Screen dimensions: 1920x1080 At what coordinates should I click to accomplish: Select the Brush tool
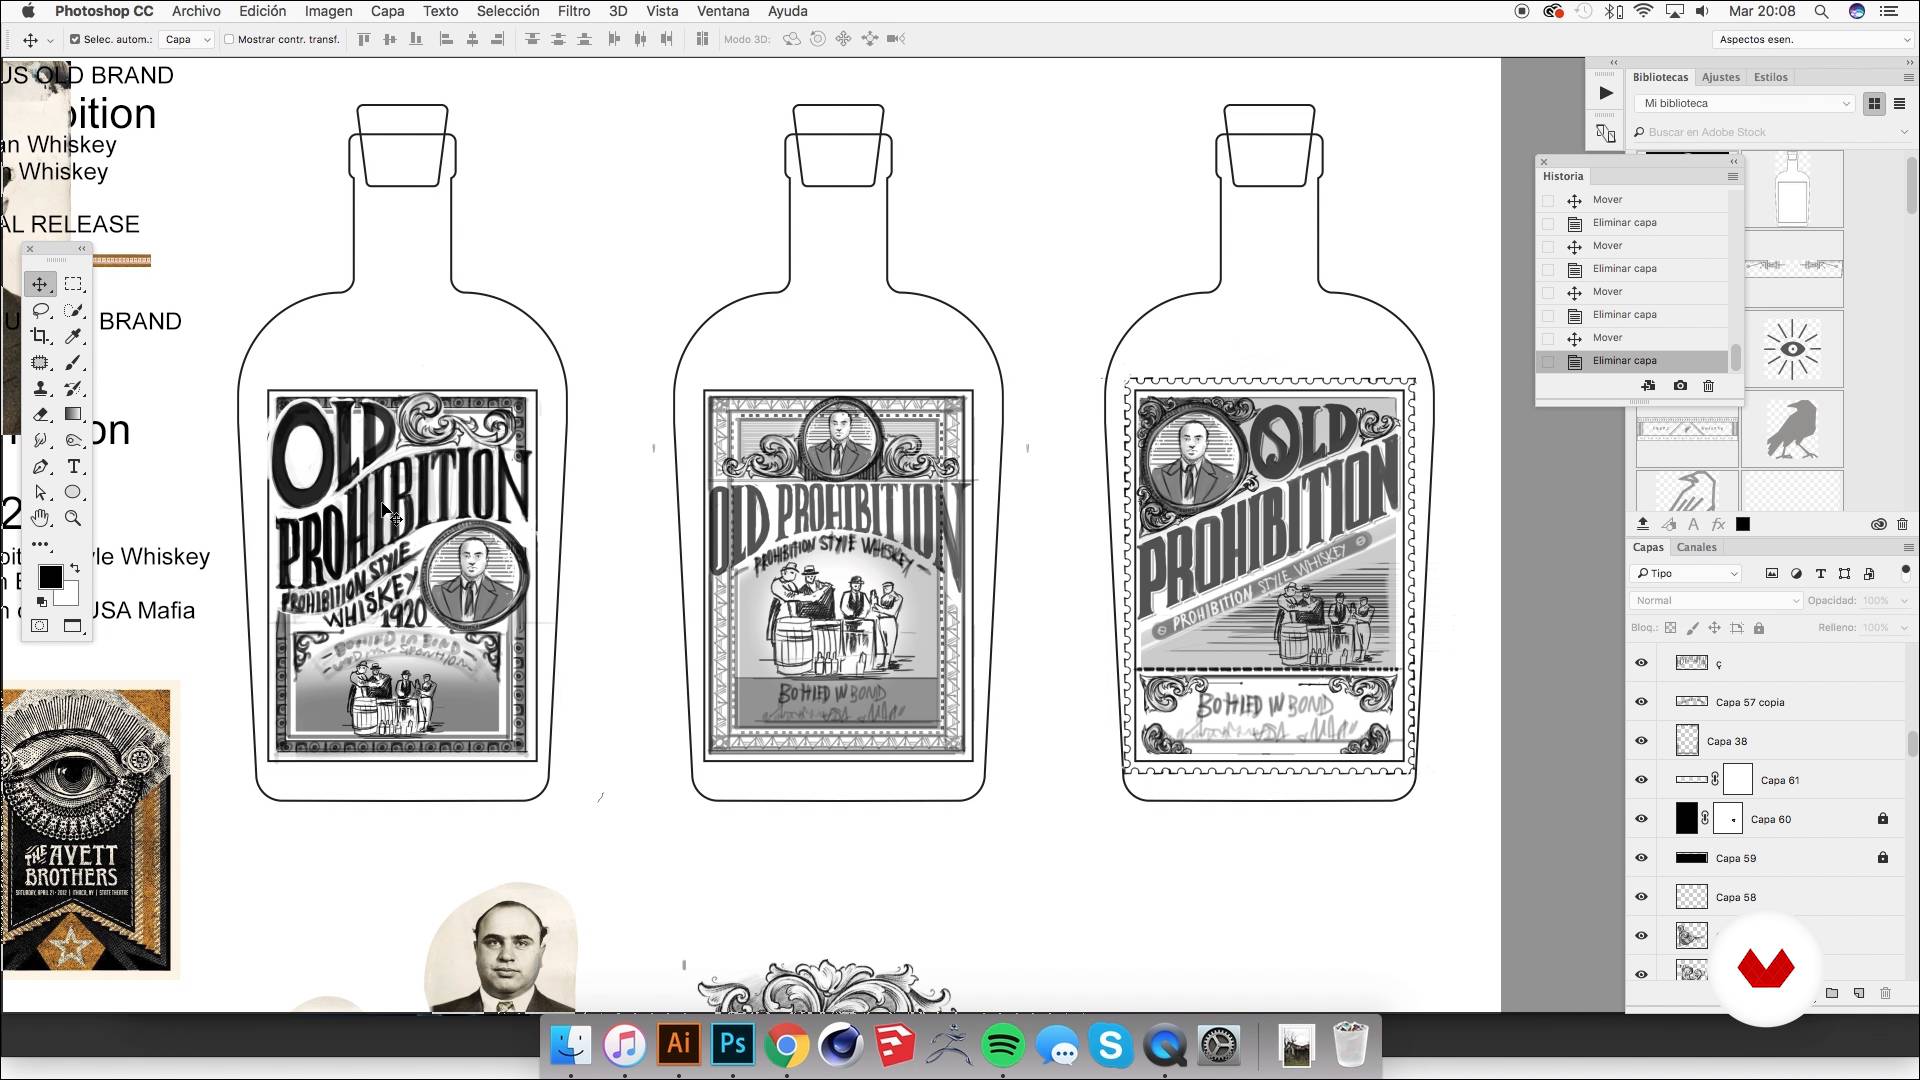(73, 363)
